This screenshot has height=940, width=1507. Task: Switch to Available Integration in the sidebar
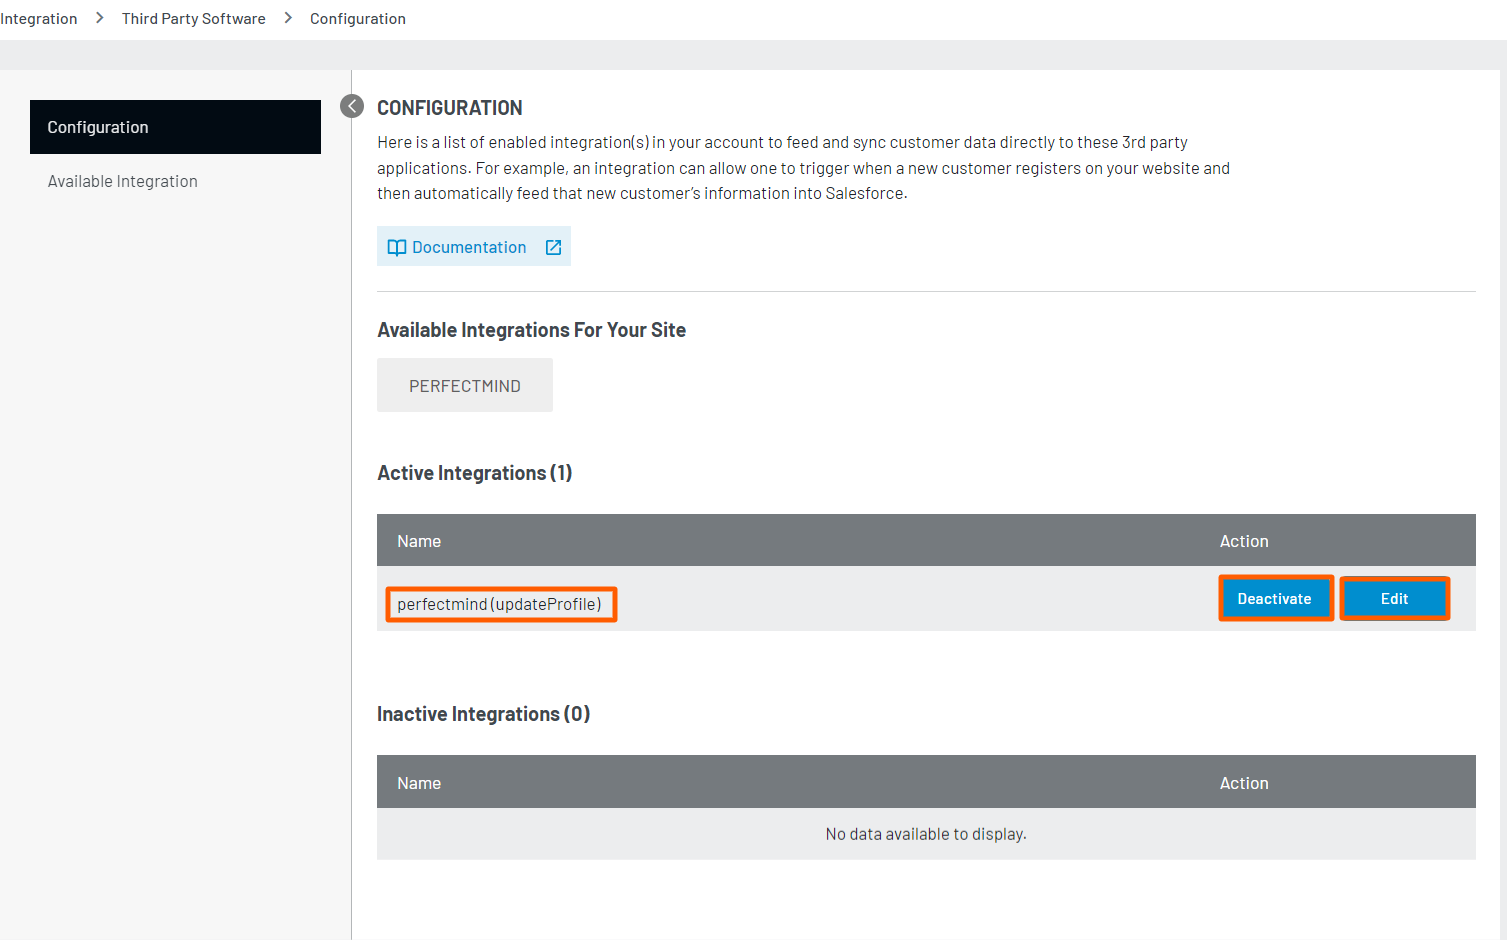[x=123, y=181]
